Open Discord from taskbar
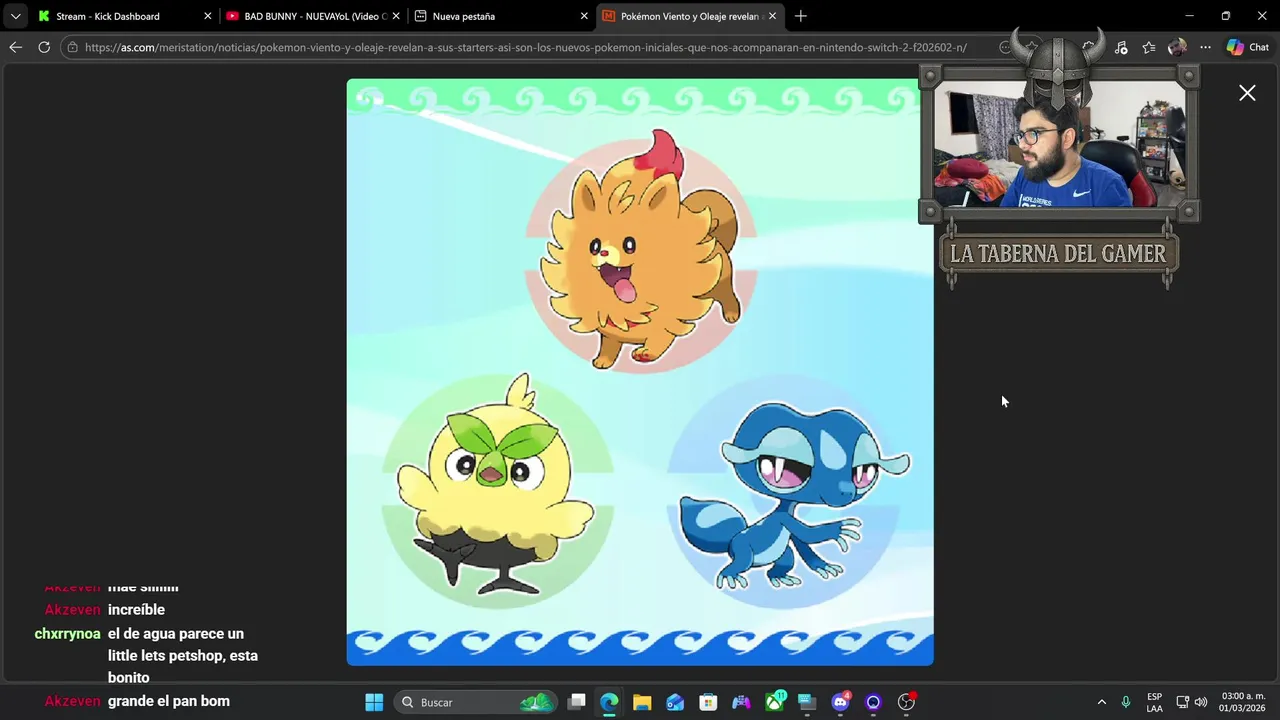Viewport: 1280px width, 720px height. click(x=840, y=702)
